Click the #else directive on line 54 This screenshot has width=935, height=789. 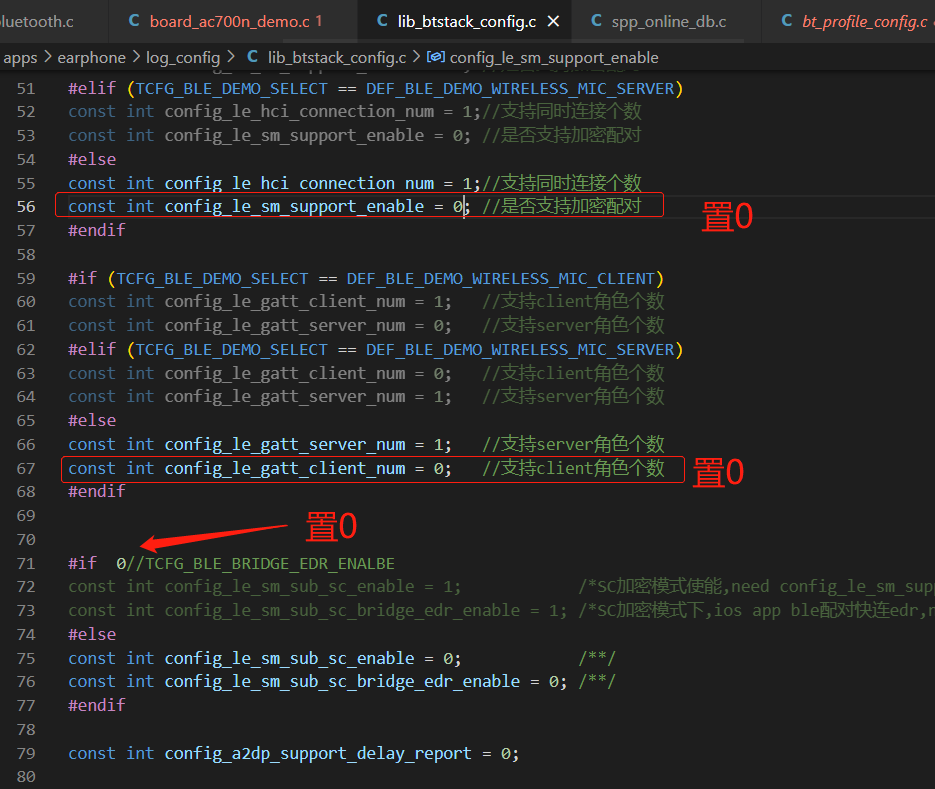click(92, 159)
